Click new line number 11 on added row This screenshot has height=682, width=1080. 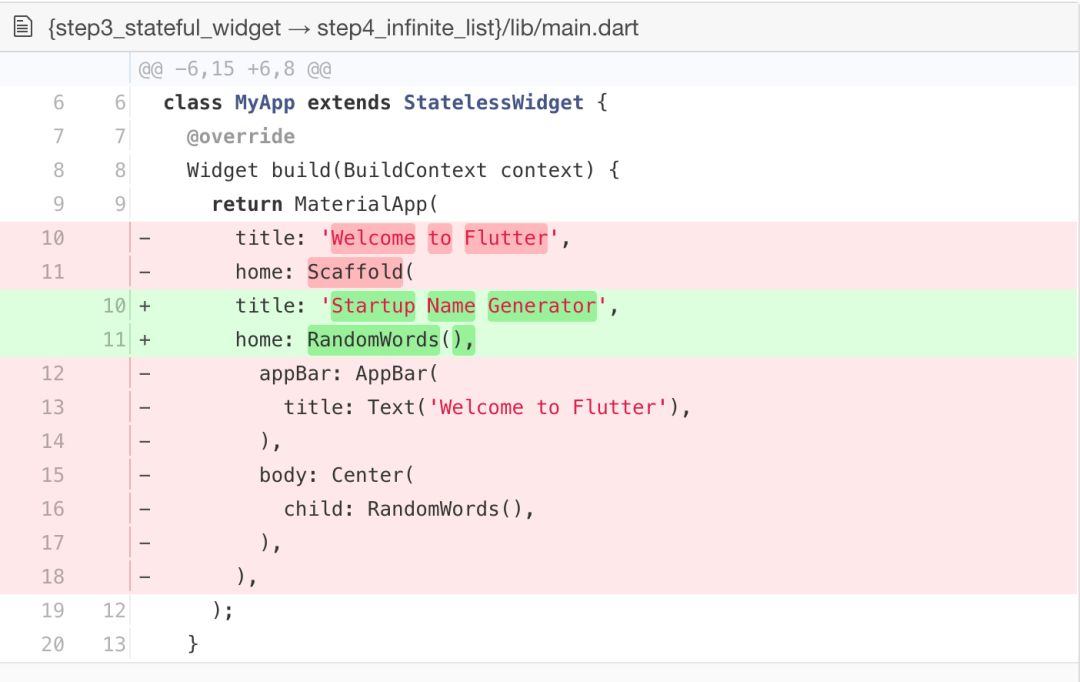114,340
